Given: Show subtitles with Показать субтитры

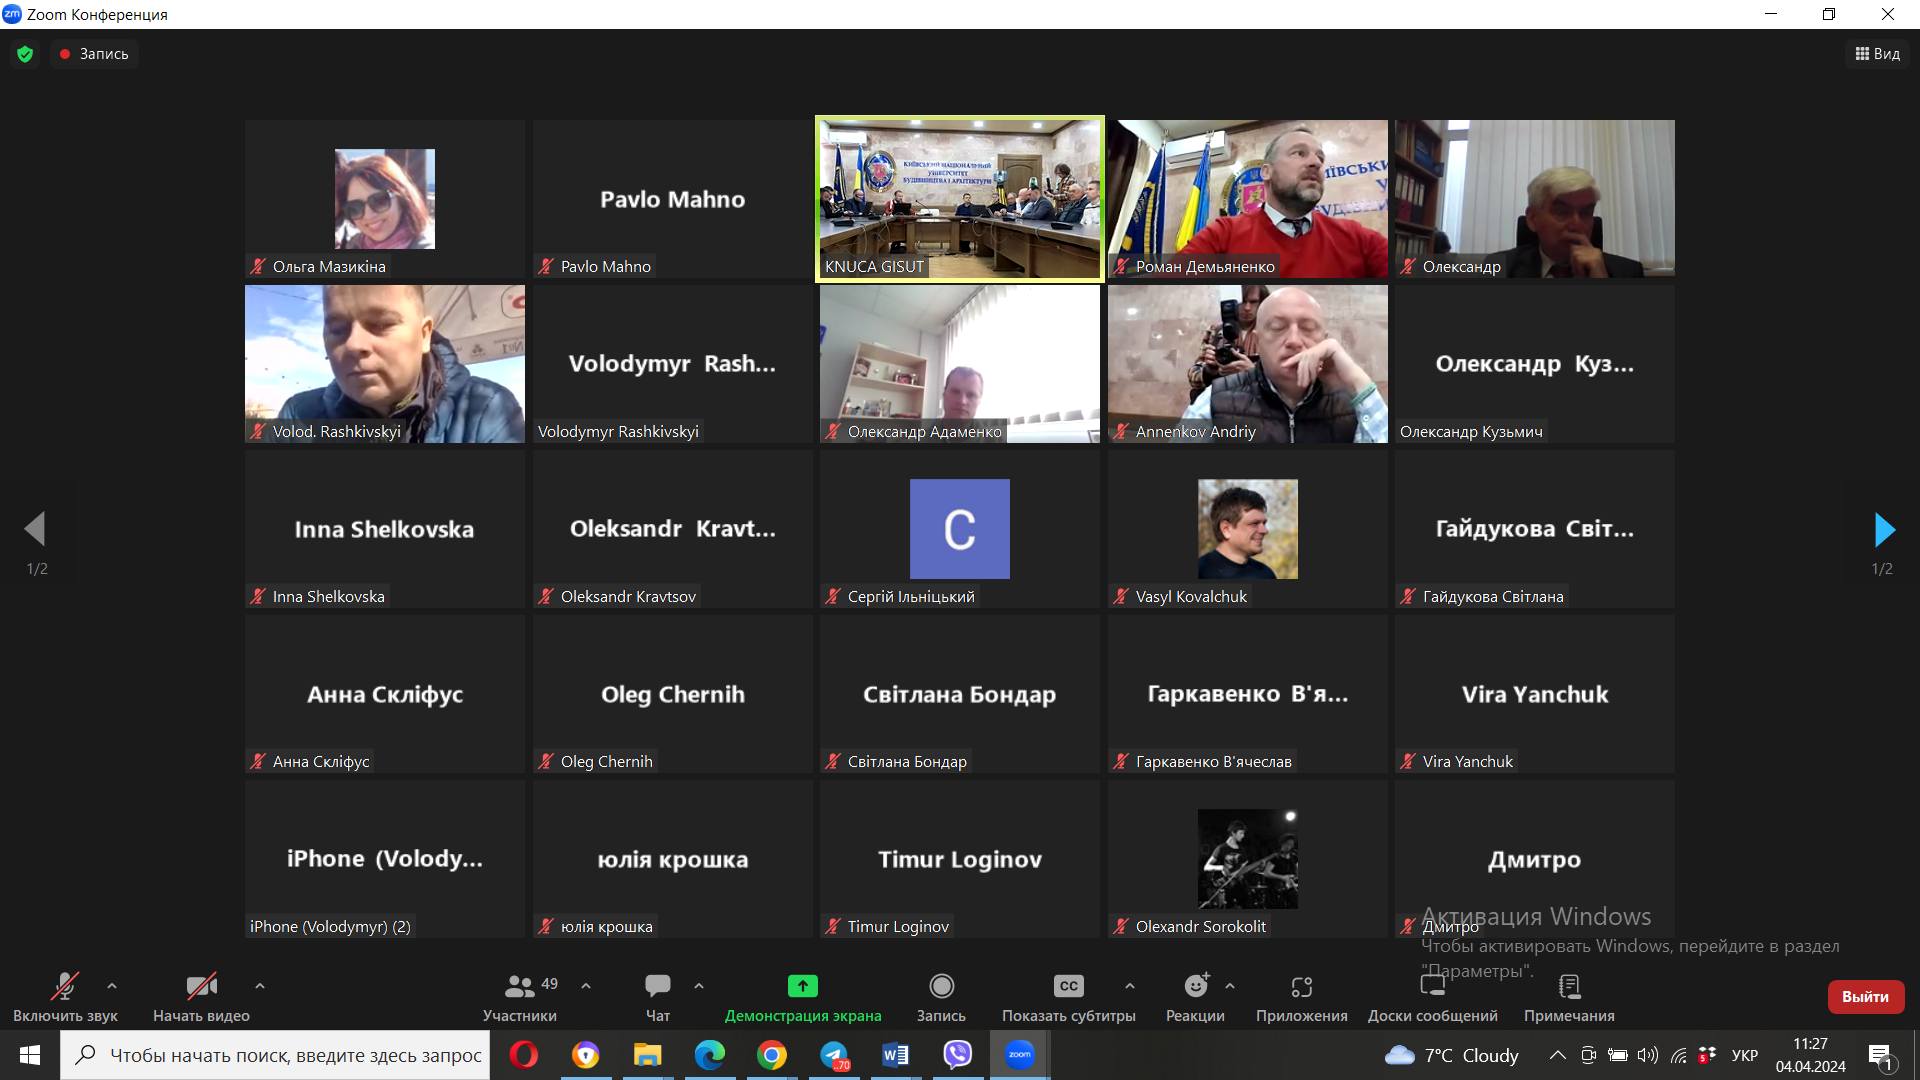Looking at the screenshot, I should 1069,998.
